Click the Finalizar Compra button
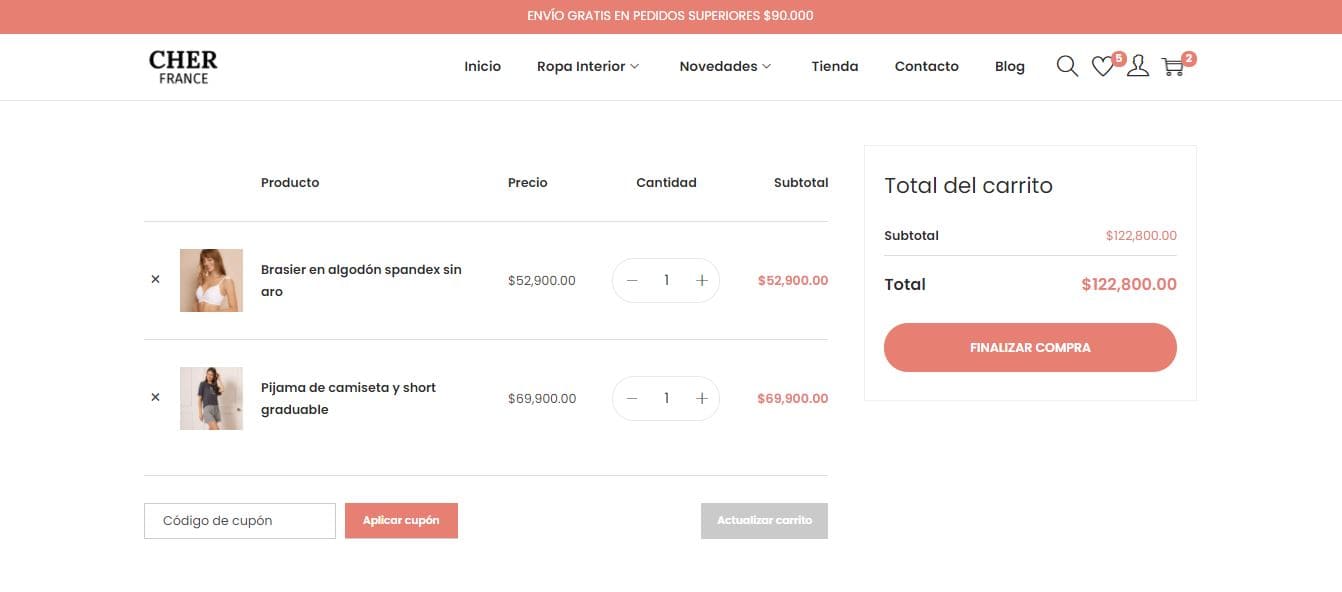Image resolution: width=1342 pixels, height=592 pixels. 1030,347
